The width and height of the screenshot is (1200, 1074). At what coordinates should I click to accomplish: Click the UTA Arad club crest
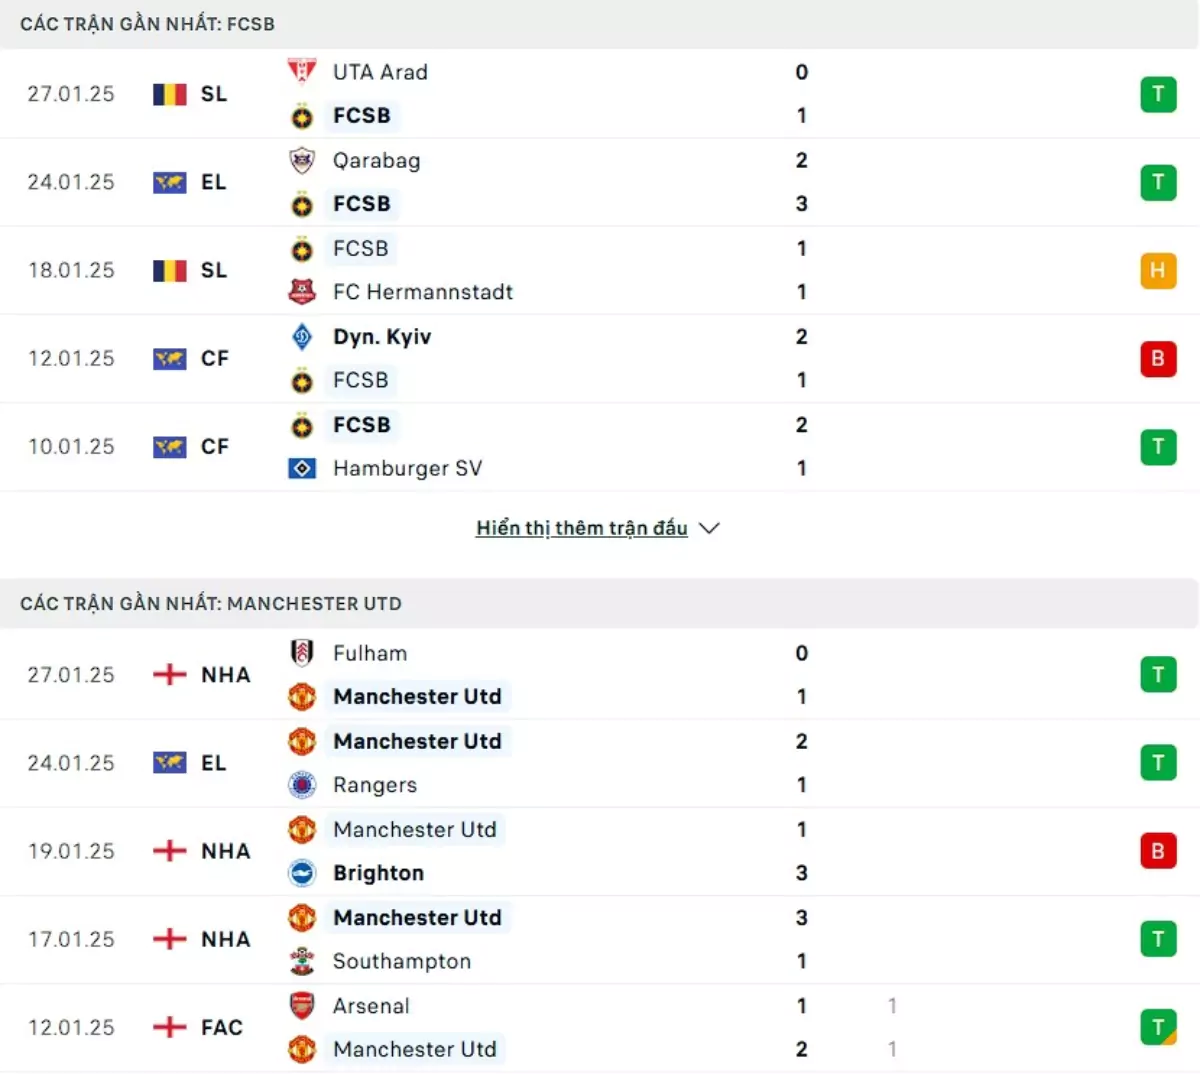tap(302, 72)
